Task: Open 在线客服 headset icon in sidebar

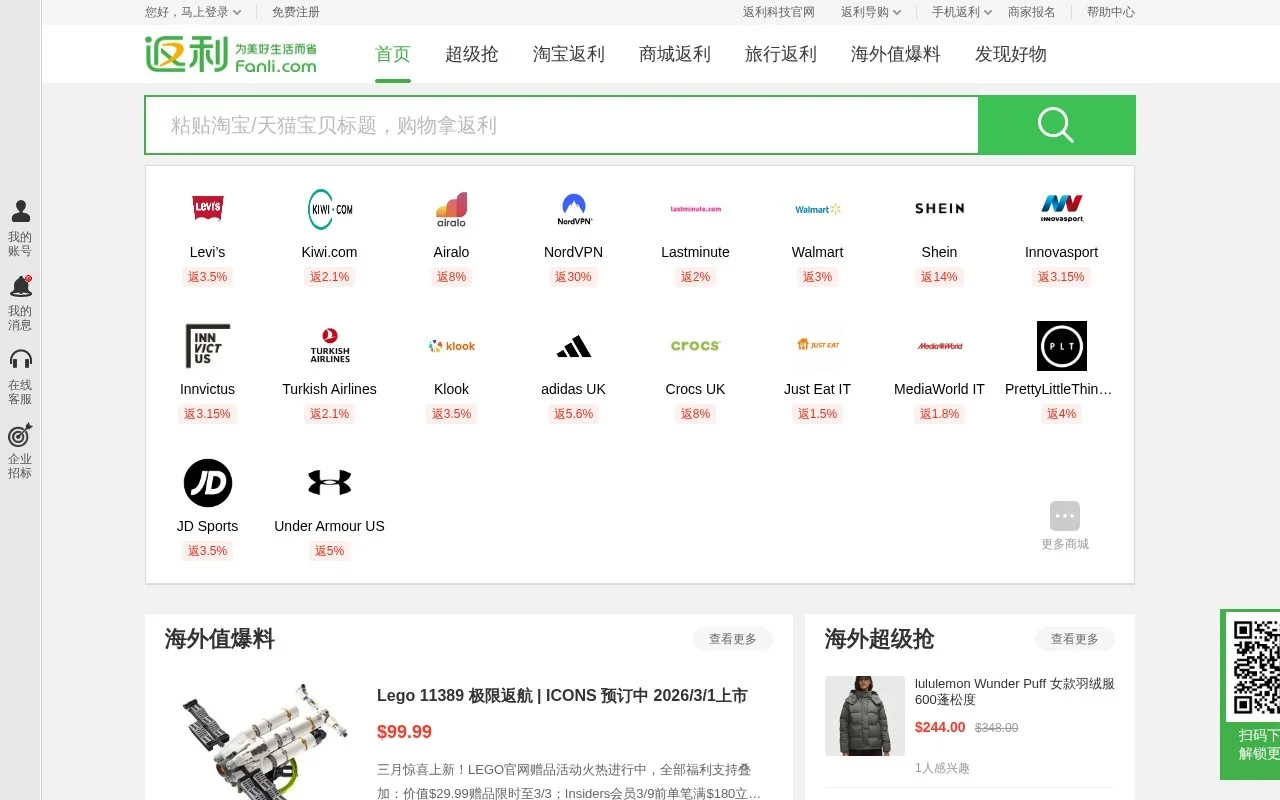Action: 20,360
